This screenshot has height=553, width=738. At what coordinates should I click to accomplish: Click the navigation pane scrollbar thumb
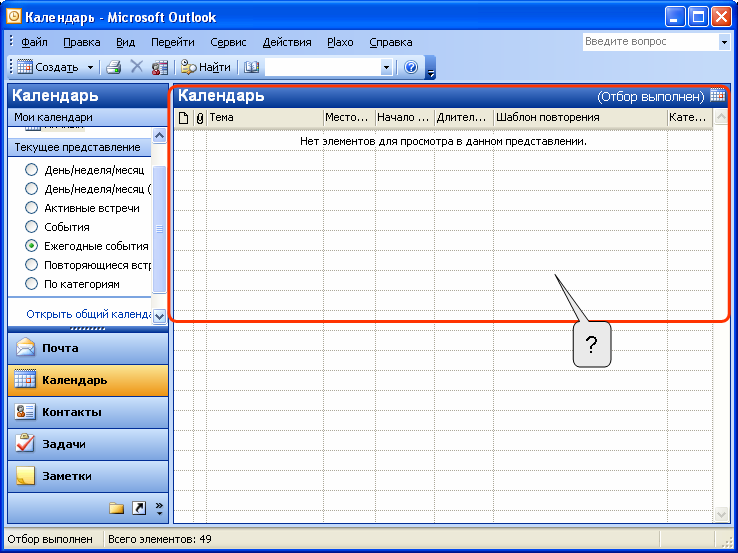(x=160, y=229)
